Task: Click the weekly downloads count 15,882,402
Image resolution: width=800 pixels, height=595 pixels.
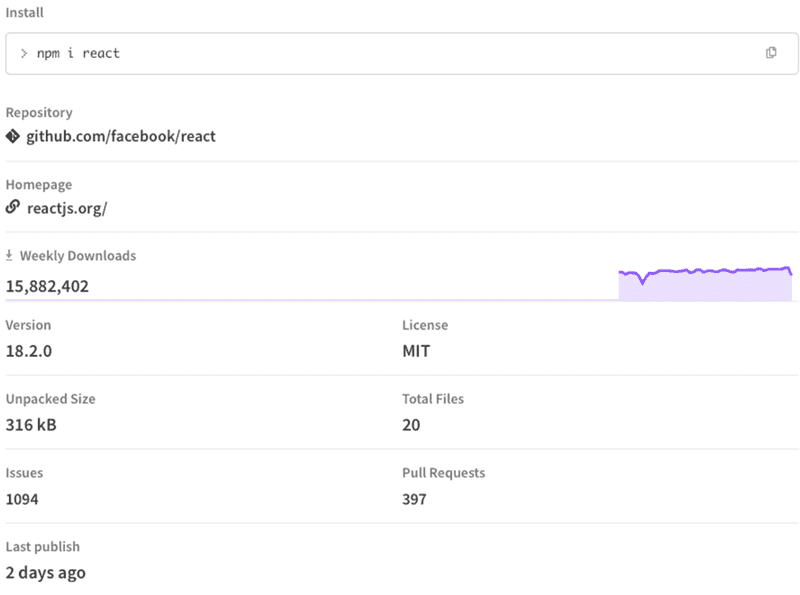Action: click(47, 286)
